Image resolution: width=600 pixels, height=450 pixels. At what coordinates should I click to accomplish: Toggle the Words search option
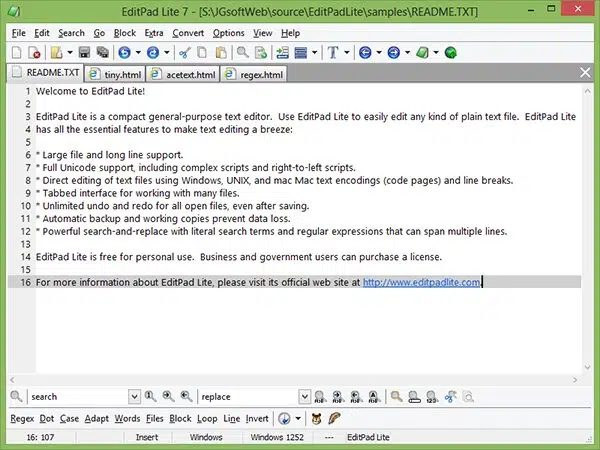(127, 419)
